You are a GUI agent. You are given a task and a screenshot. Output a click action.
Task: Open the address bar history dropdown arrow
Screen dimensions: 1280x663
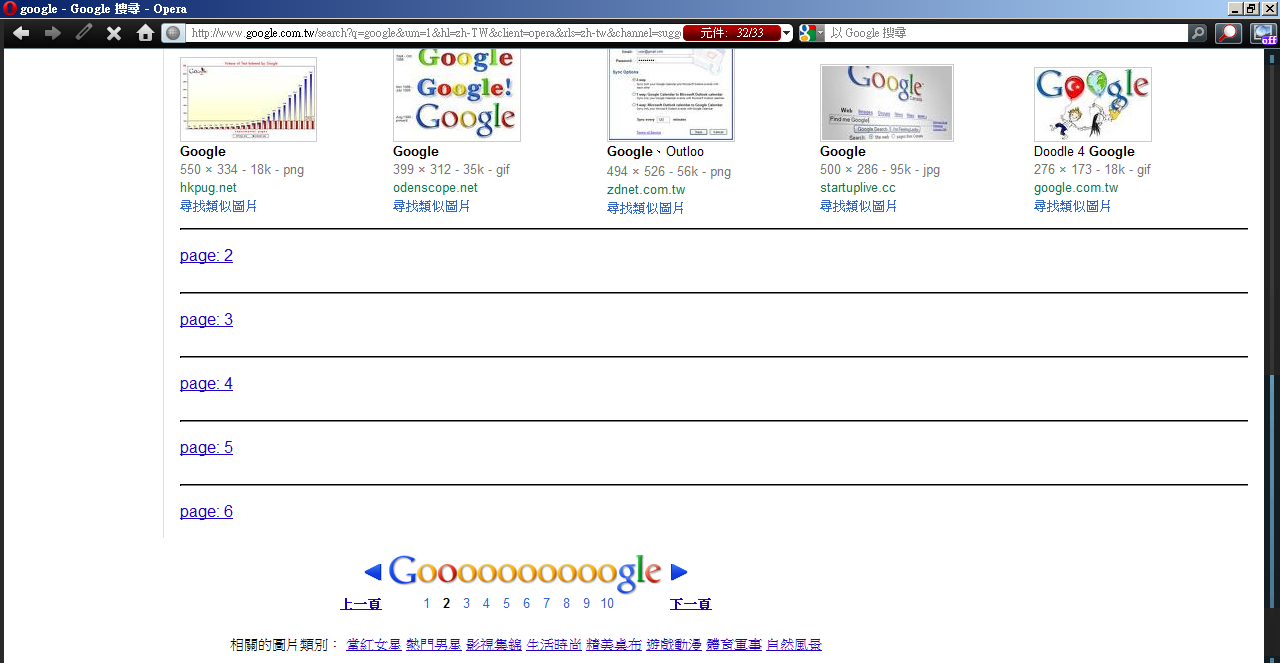787,33
